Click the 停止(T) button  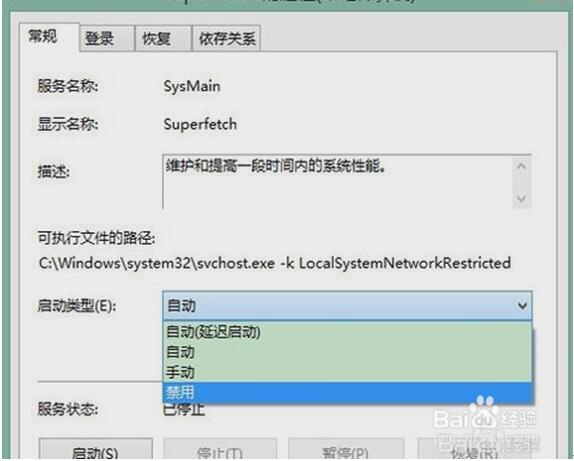(x=220, y=450)
